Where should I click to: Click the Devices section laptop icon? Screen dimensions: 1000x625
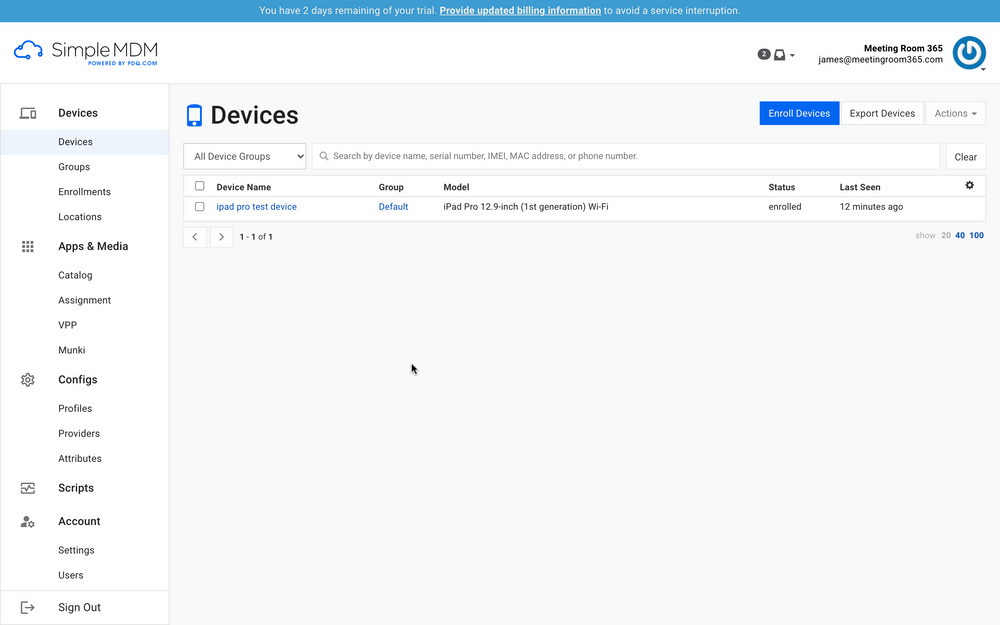tap(27, 113)
